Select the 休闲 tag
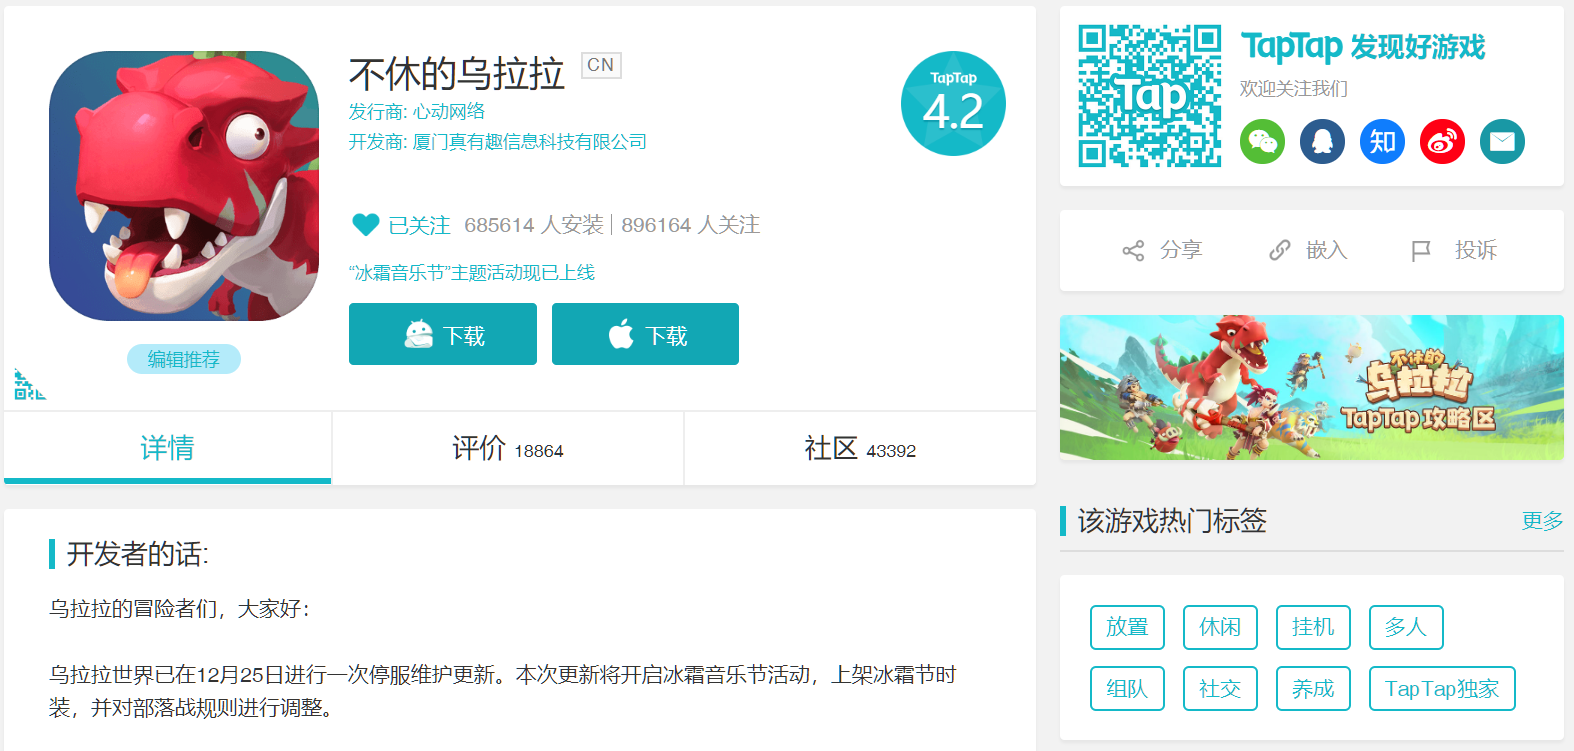The image size is (1574, 751). (x=1220, y=627)
